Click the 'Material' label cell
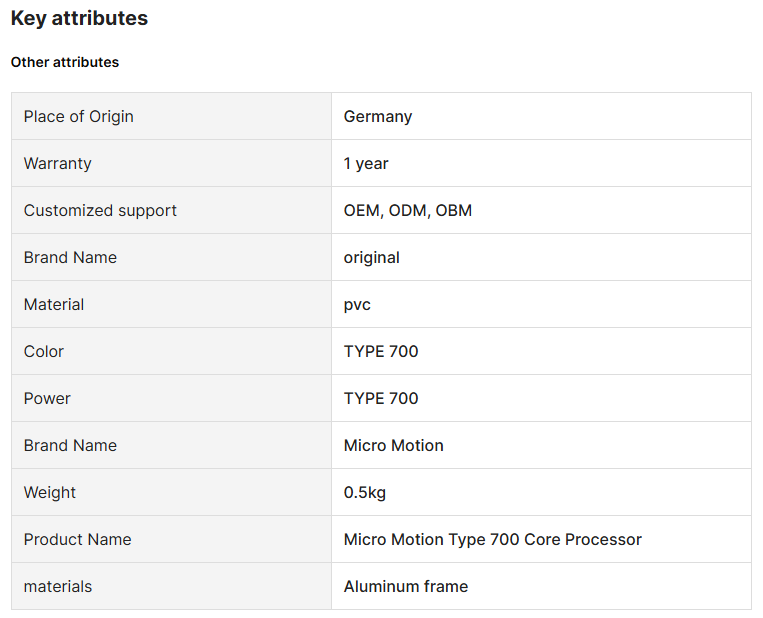Image resolution: width=763 pixels, height=618 pixels. pos(171,304)
